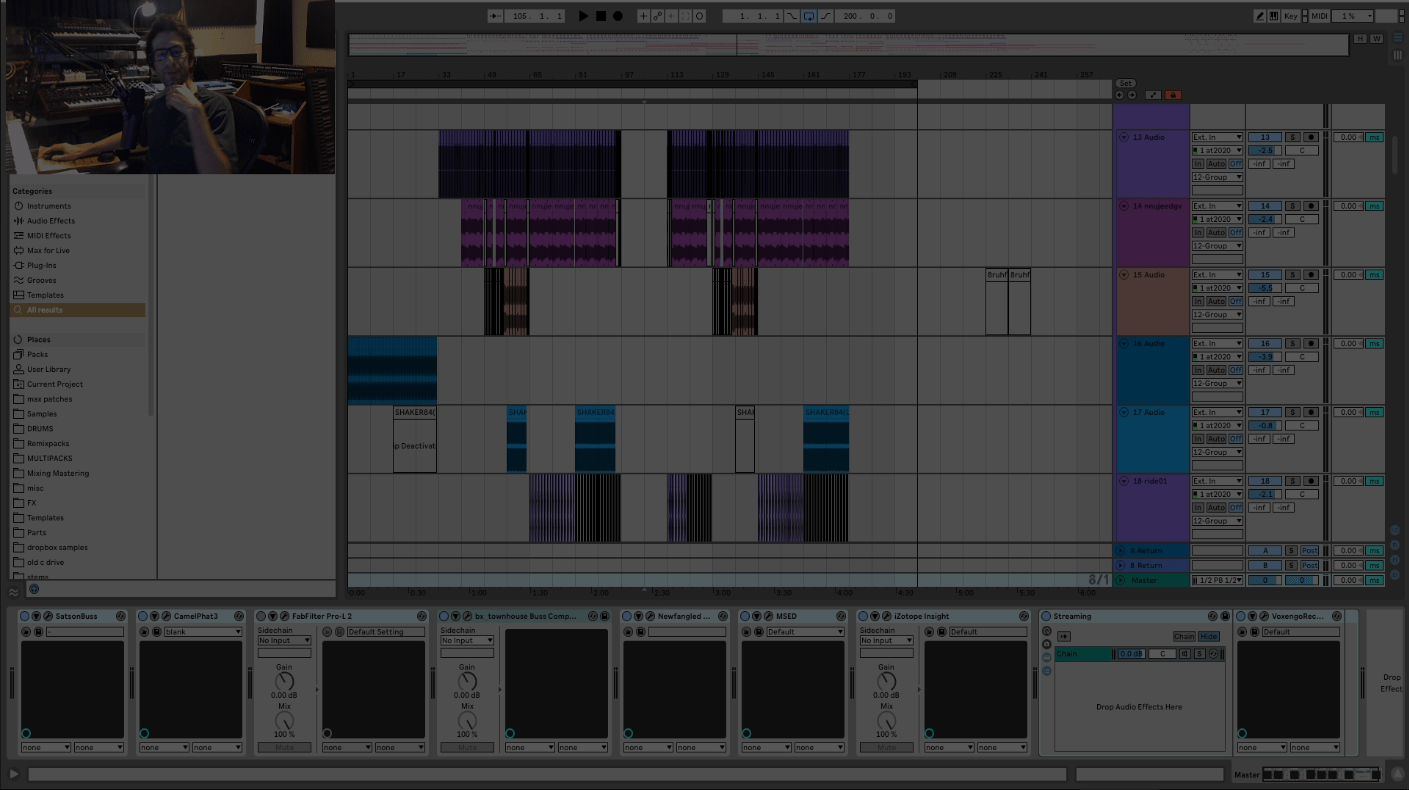
Task: Start playback with the Play button
Action: point(584,16)
